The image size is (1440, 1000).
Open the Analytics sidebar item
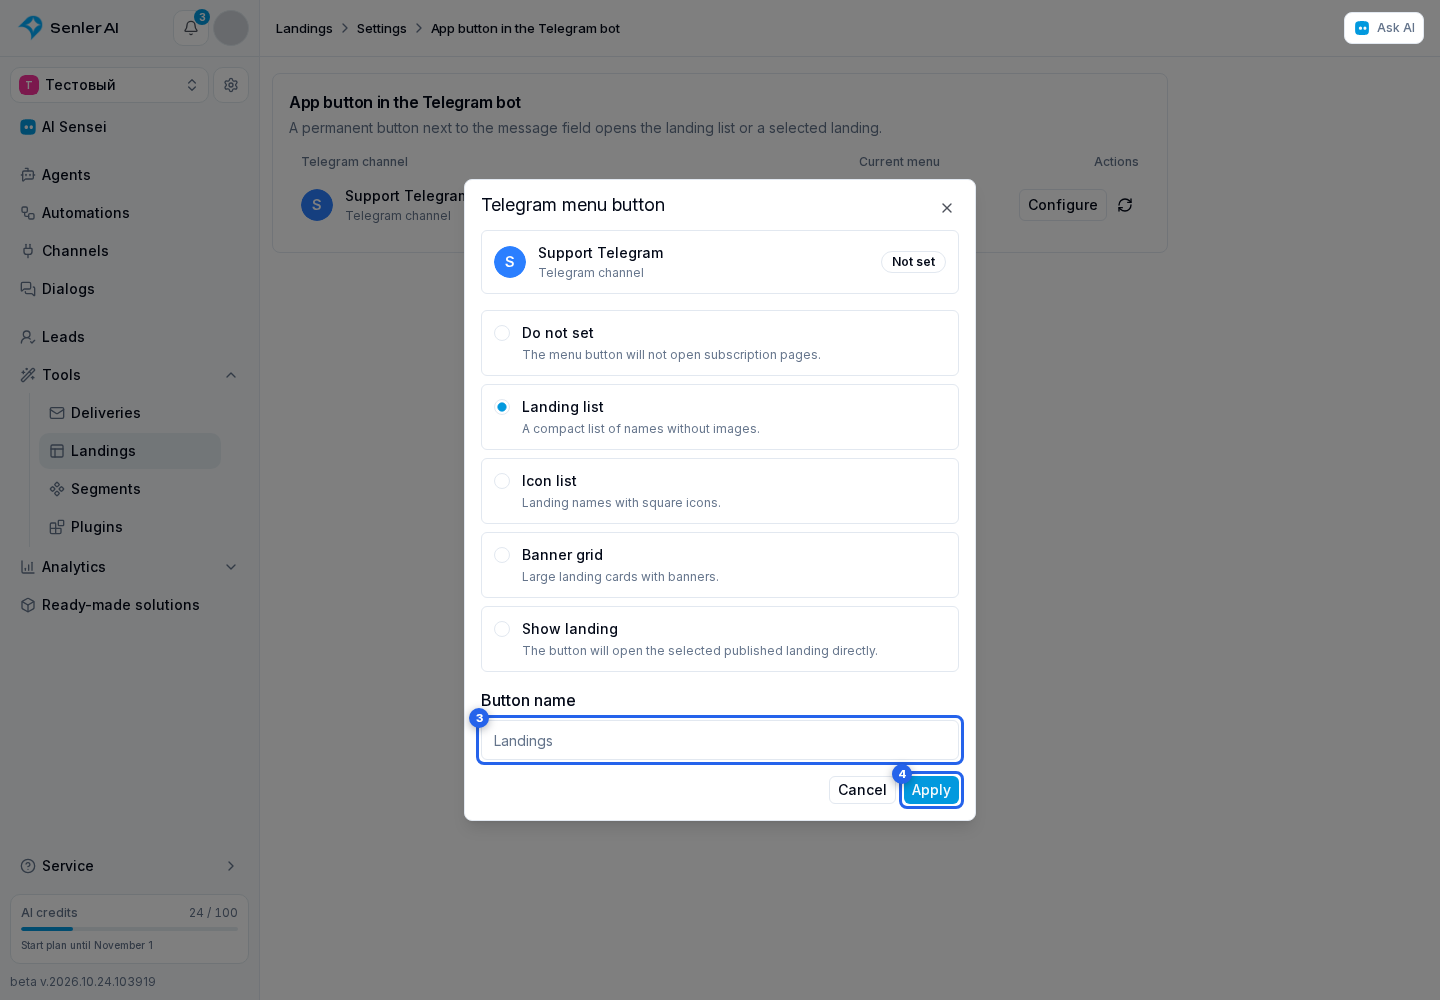point(130,567)
